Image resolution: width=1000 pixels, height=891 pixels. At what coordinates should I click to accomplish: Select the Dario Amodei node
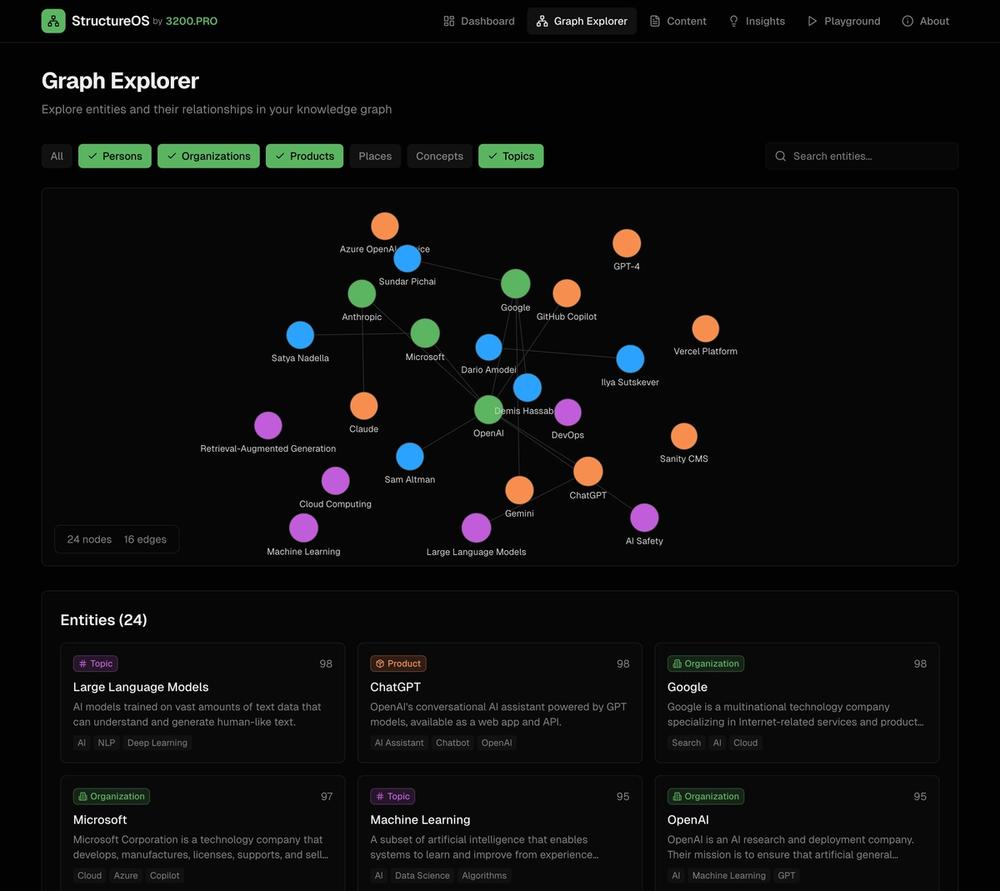tap(489, 348)
